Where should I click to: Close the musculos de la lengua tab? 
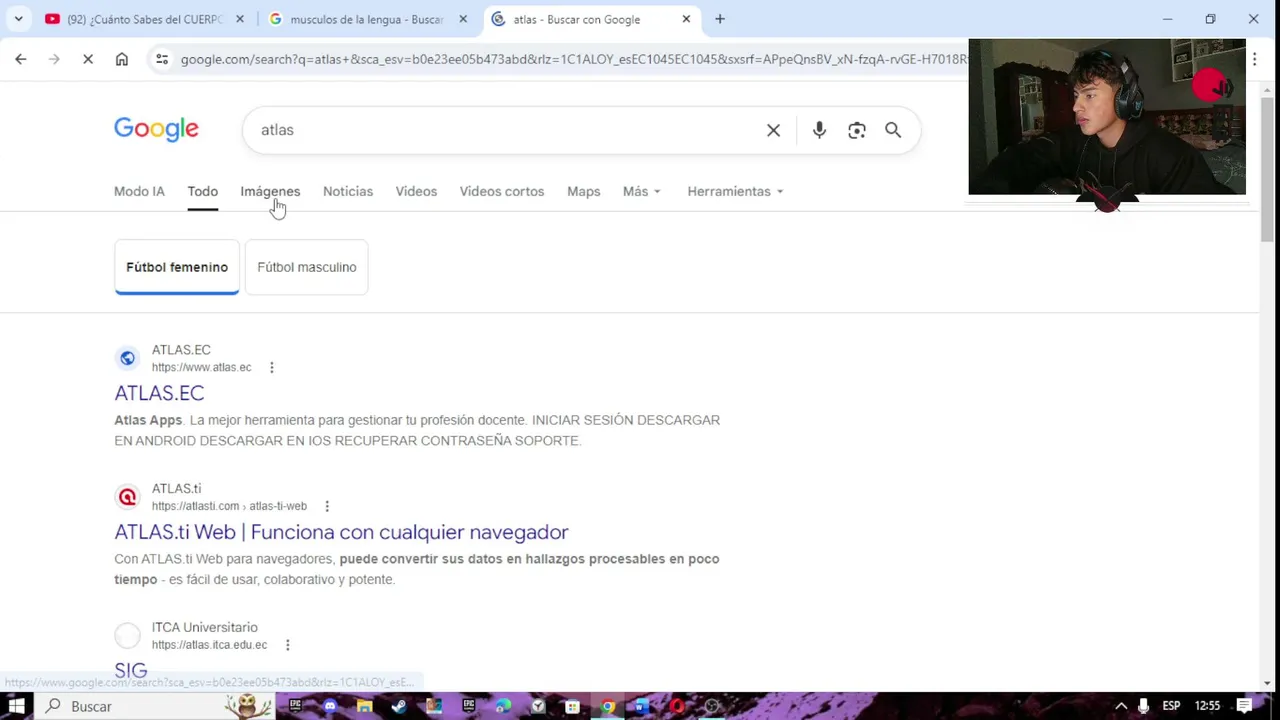click(x=463, y=19)
